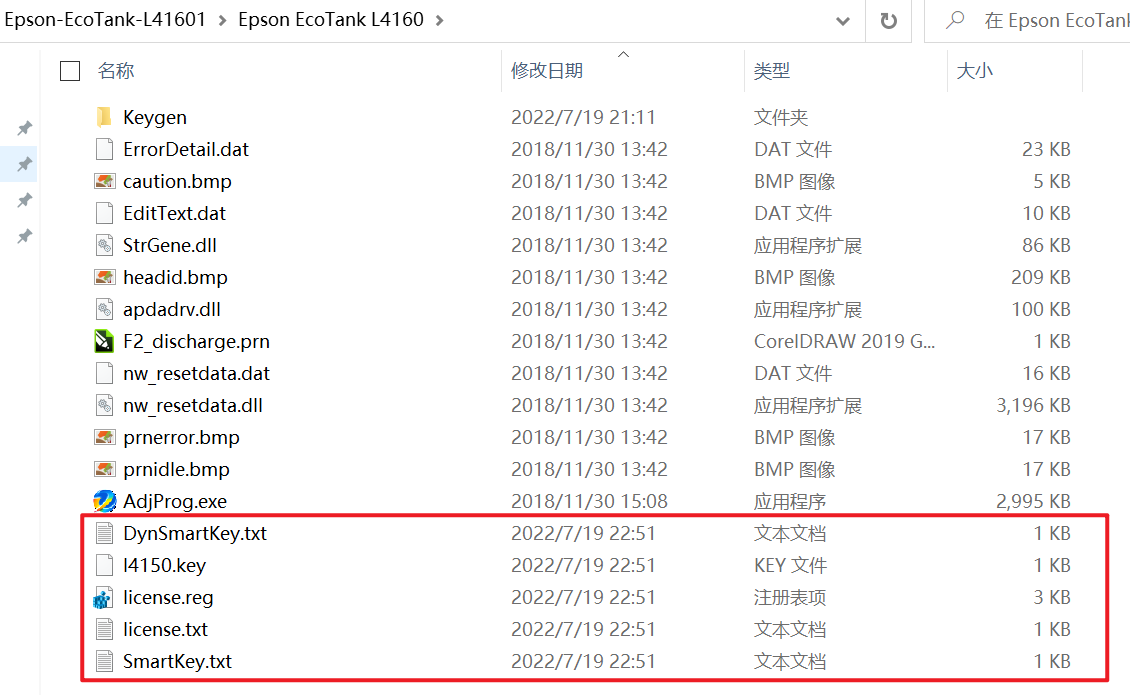Screen dimensions: 1130x695
Task: Select file name l4150.key
Action: click(164, 565)
